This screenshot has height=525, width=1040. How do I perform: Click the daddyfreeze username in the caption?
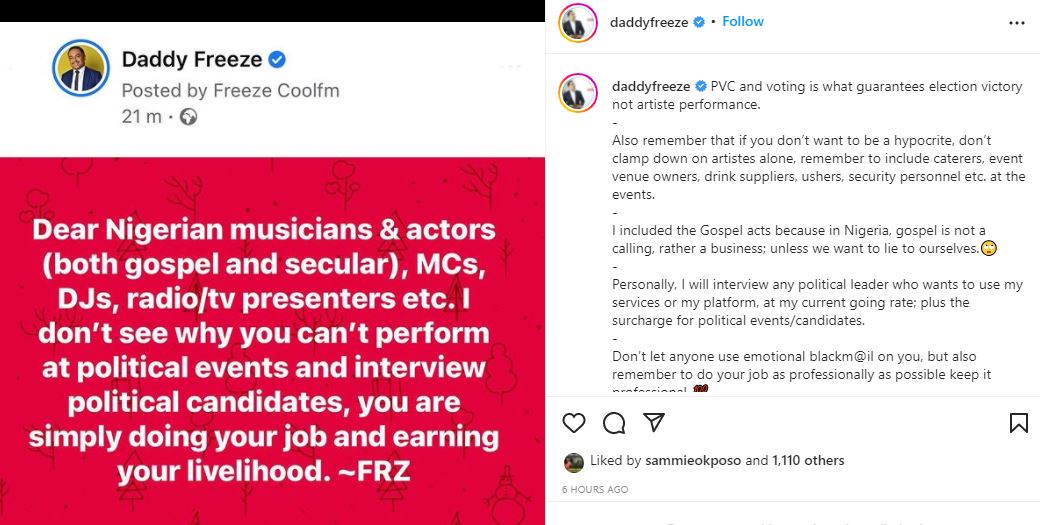pos(650,87)
